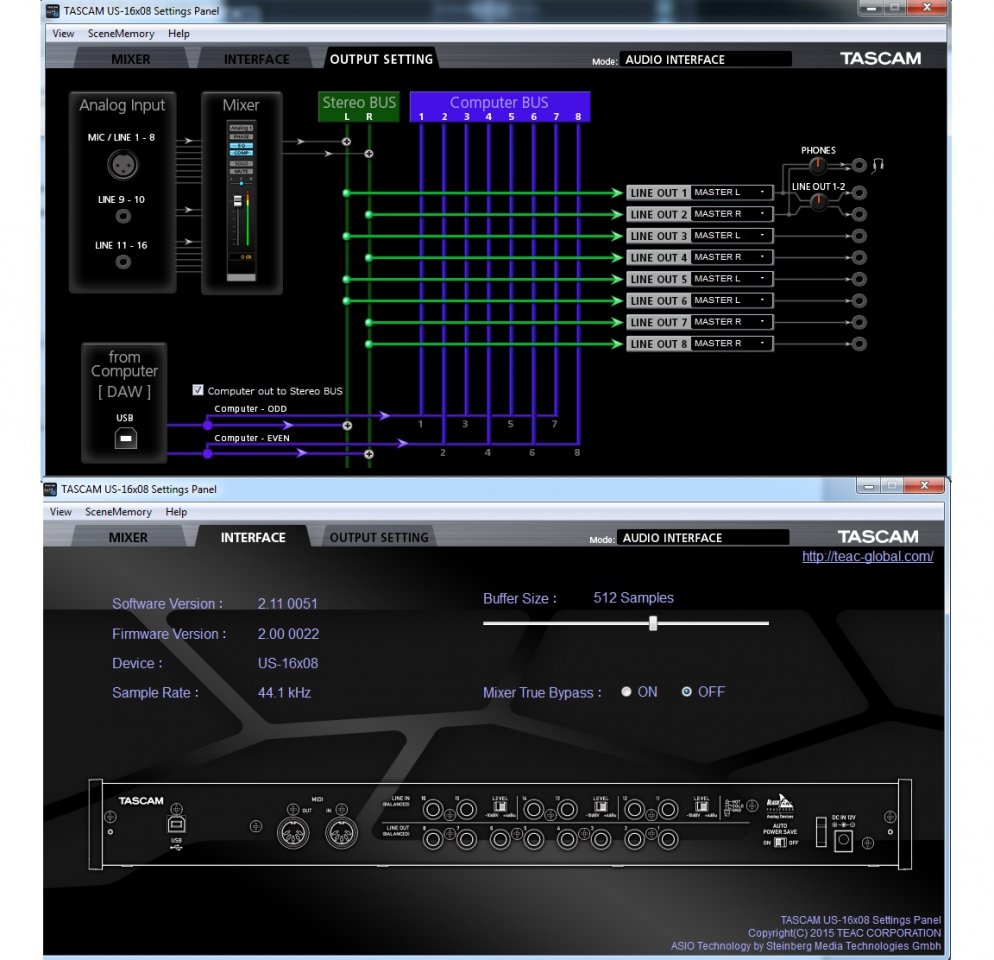
Task: Click the MIDI OUT connector on rear panel
Action: pos(293,833)
